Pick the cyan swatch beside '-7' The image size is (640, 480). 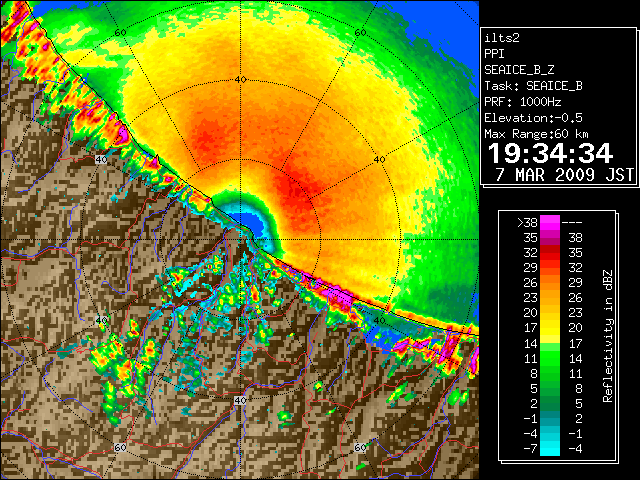coord(550,449)
